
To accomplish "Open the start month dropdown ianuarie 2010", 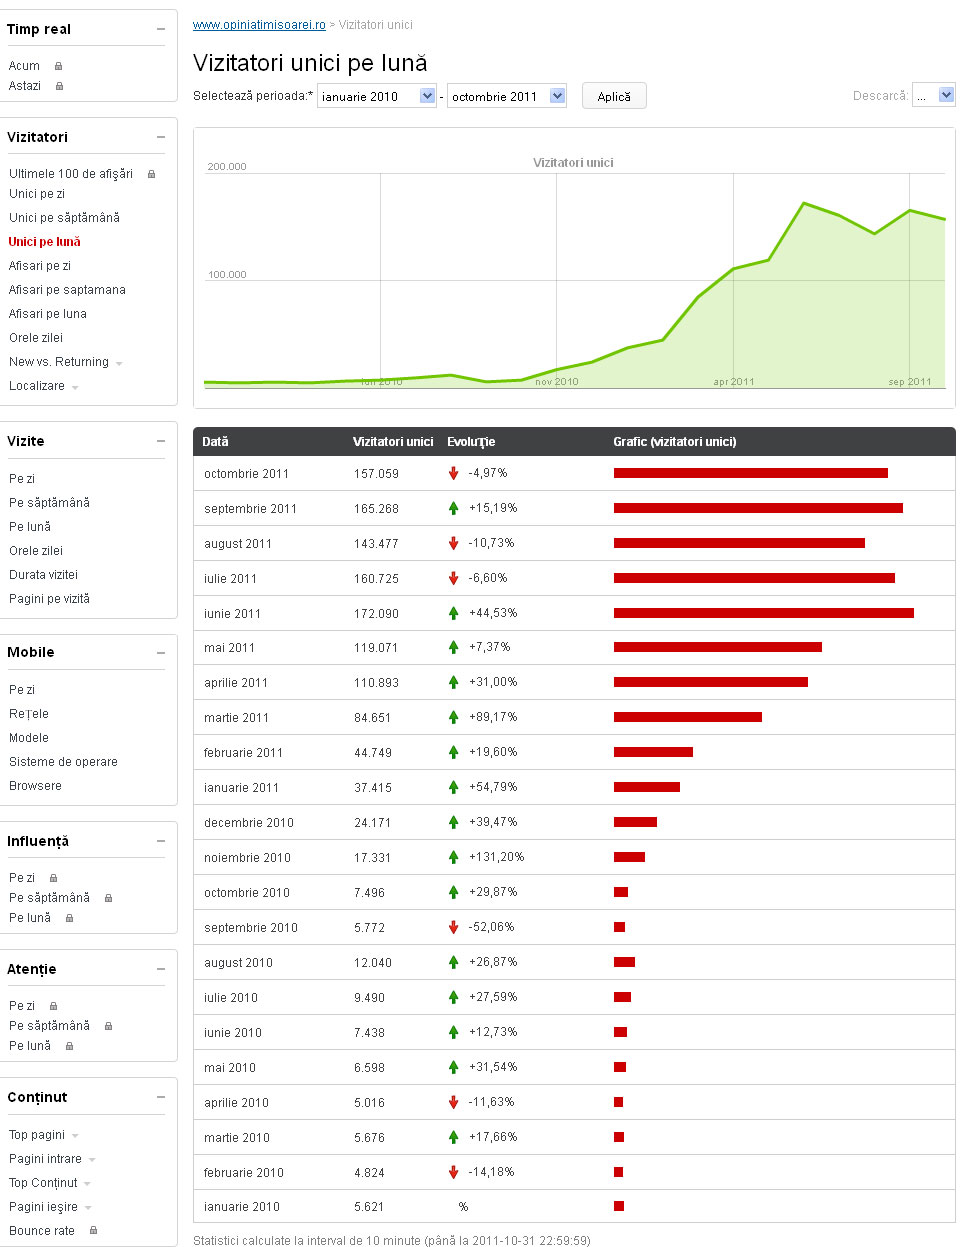I will (x=377, y=96).
